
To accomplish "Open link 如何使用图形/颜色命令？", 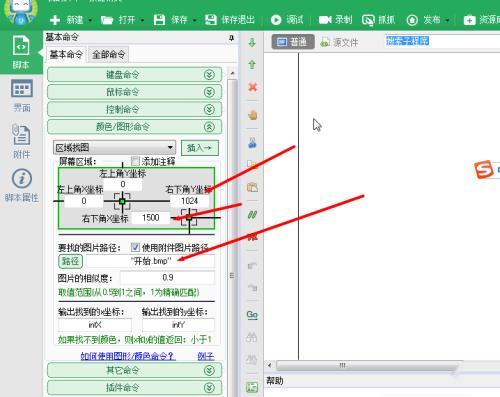I will [x=128, y=356].
